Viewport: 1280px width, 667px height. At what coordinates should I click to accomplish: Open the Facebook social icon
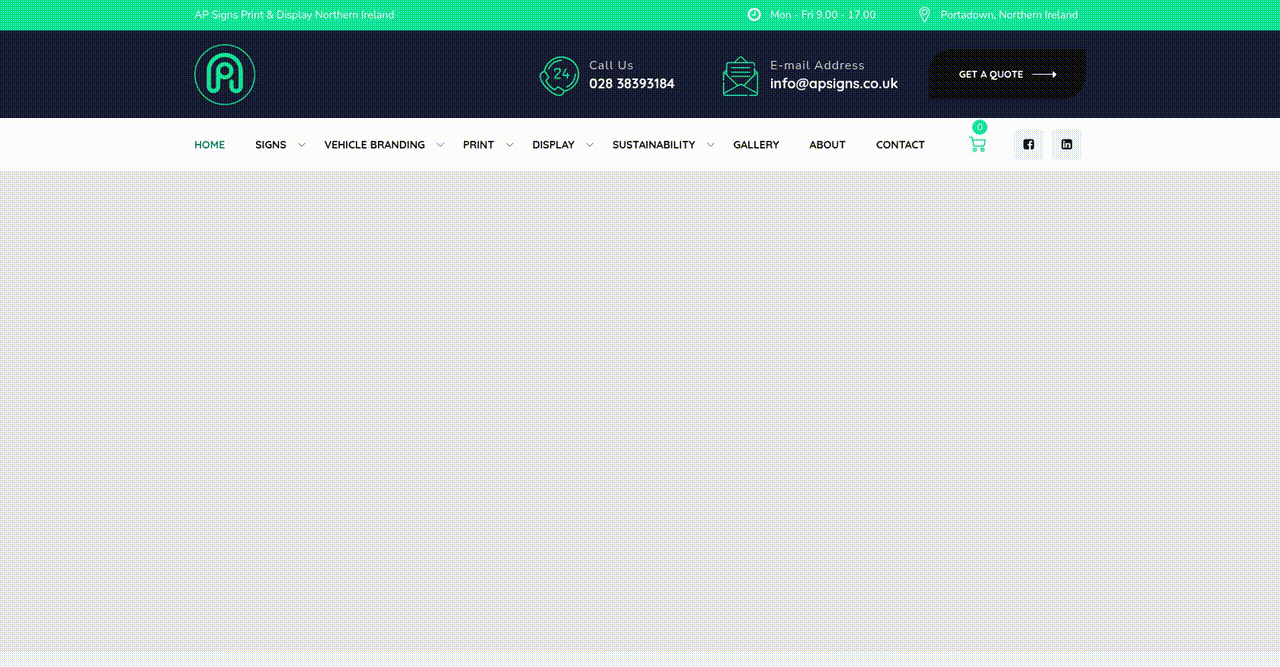click(x=1029, y=145)
